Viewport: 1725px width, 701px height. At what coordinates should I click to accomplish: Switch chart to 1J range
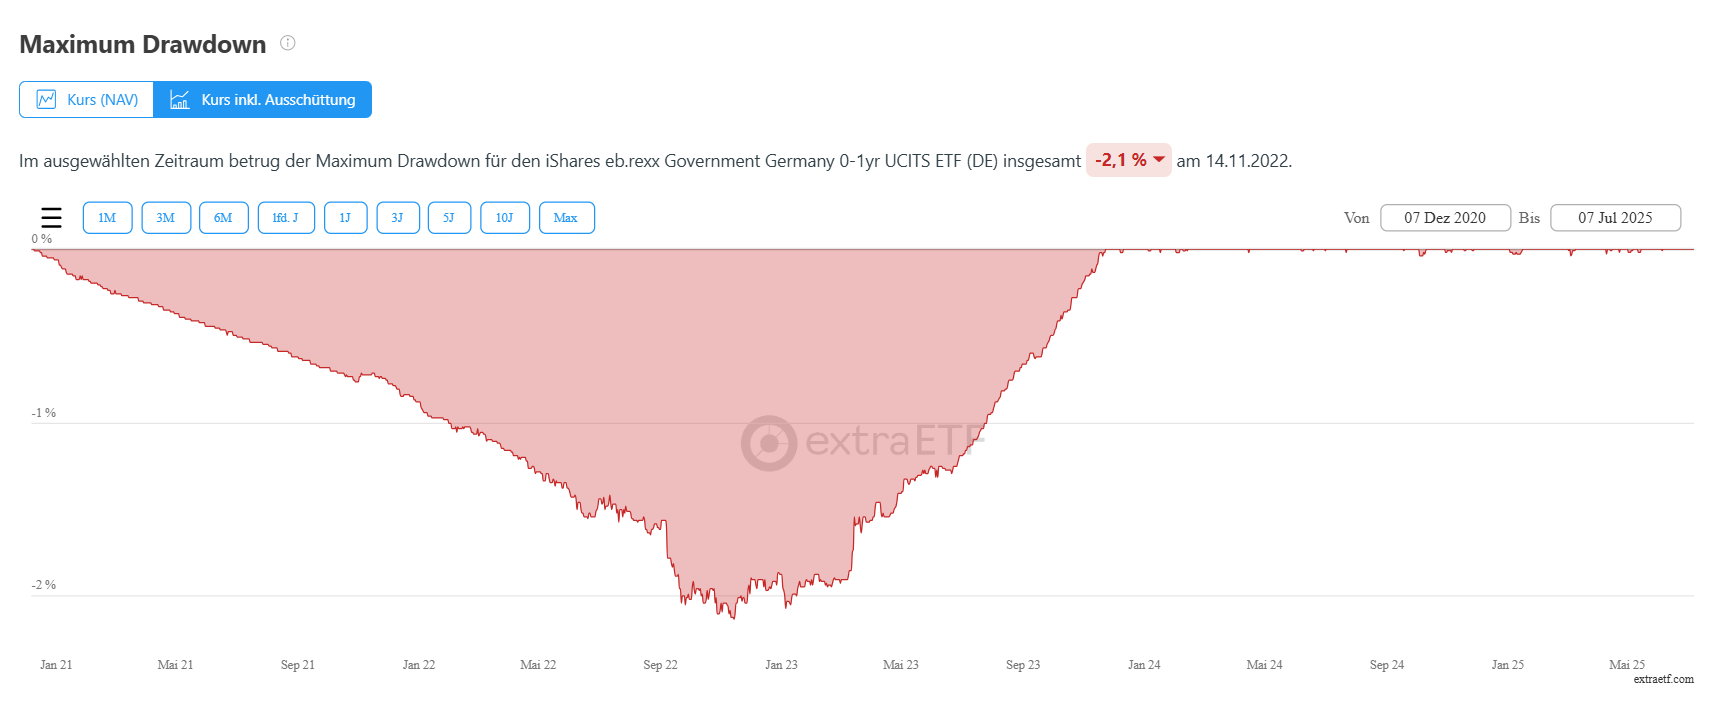(345, 218)
